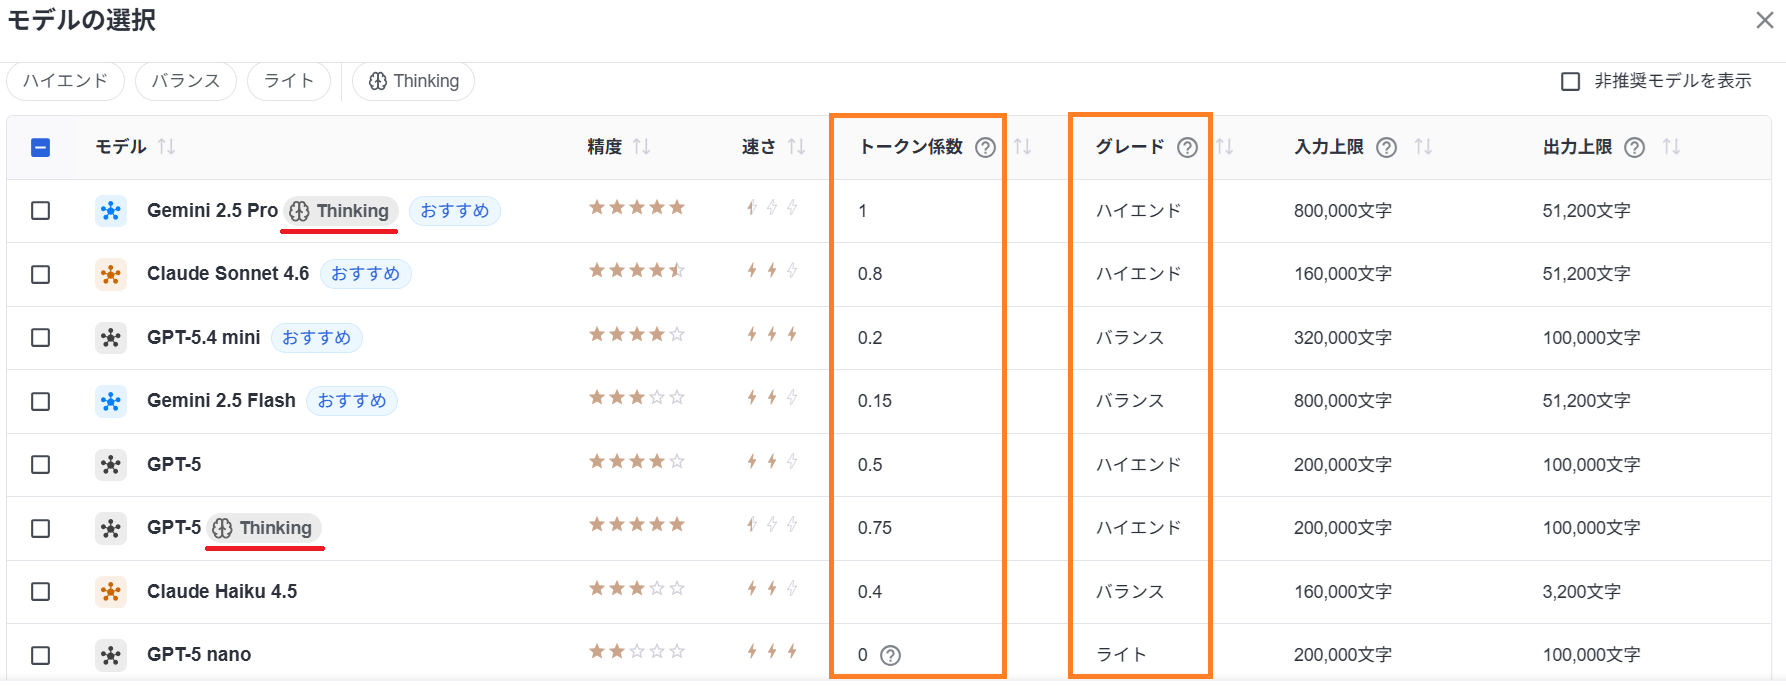This screenshot has width=1786, height=686.
Task: Switch to the ライト filter chip
Action: [x=289, y=81]
